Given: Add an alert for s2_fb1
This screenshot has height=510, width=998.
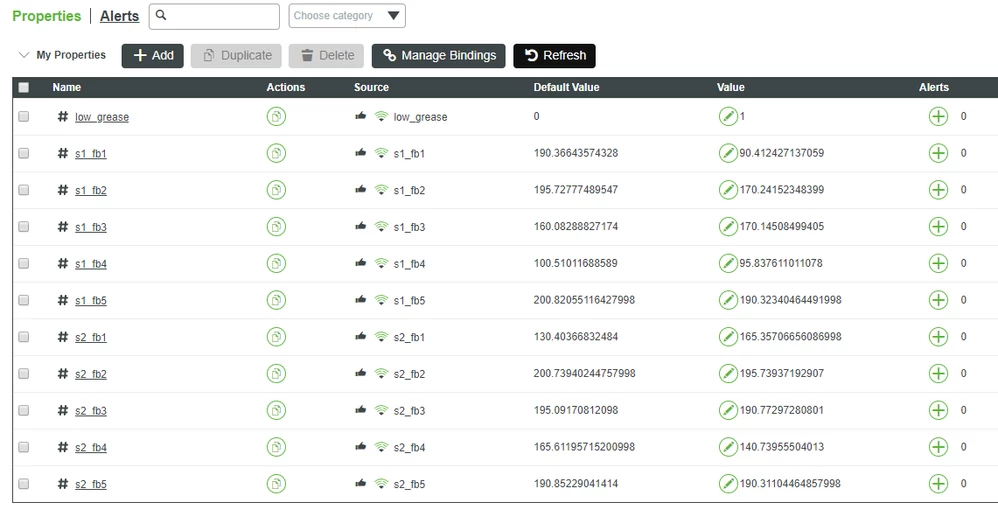Looking at the screenshot, I should click(939, 337).
